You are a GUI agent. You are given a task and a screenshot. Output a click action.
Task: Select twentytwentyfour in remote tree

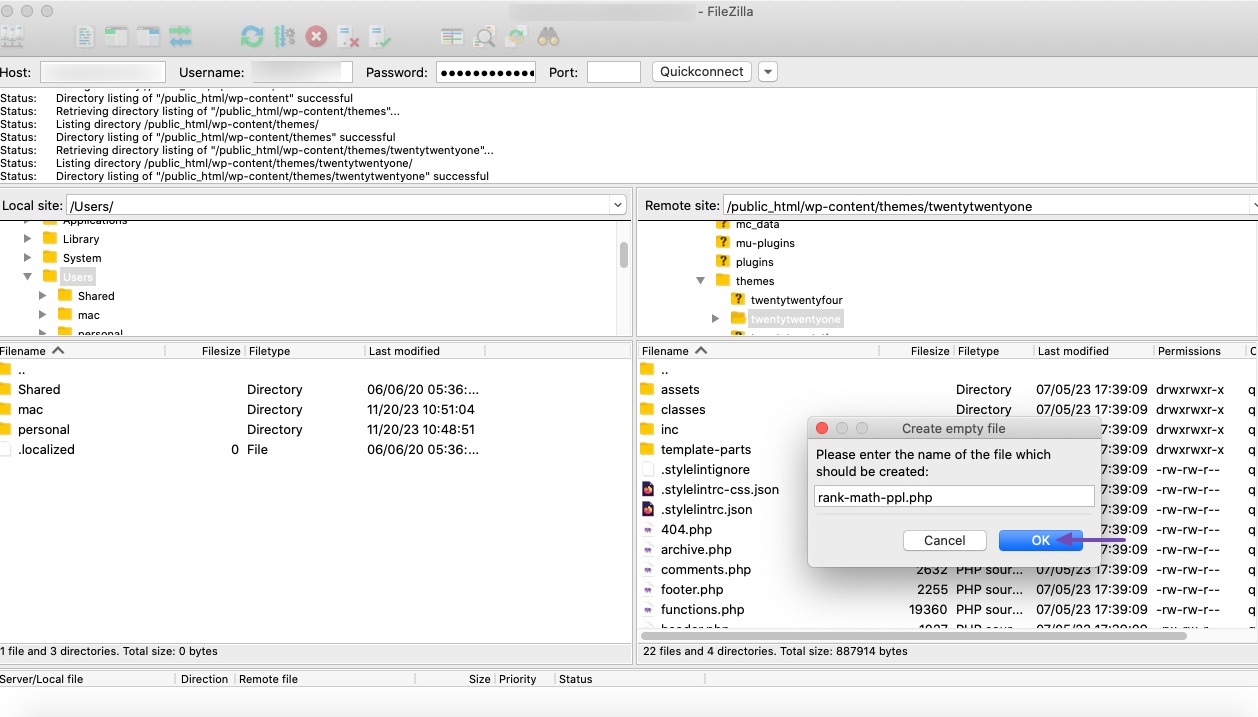coord(796,300)
